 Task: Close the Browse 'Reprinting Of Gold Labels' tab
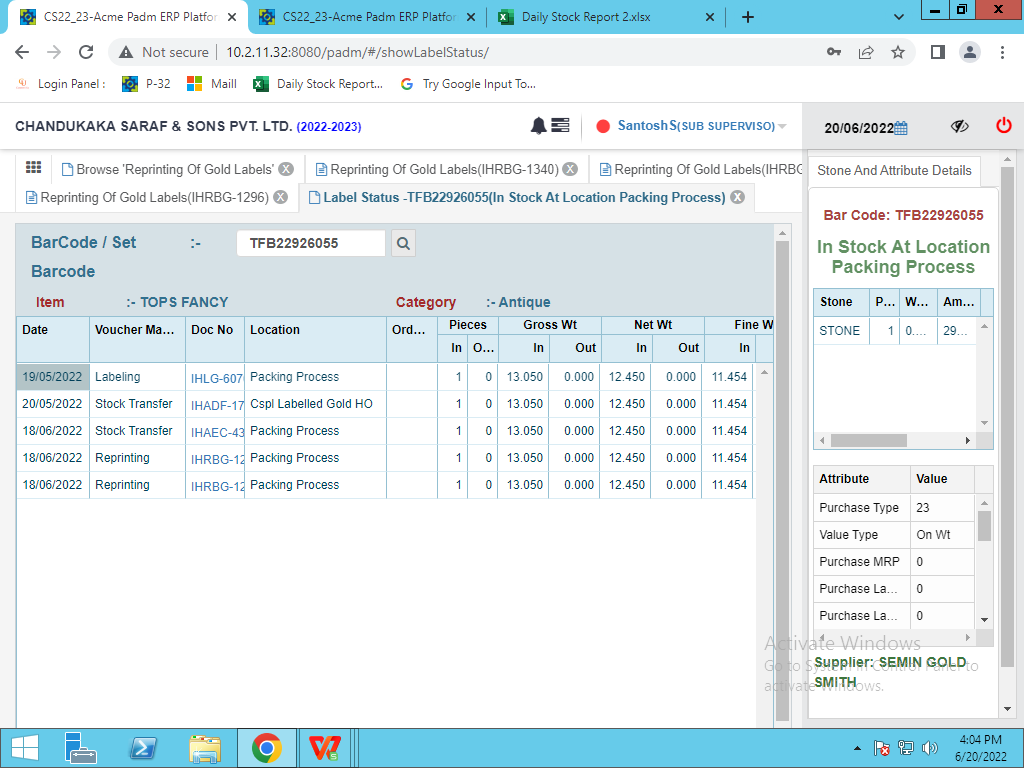[286, 169]
